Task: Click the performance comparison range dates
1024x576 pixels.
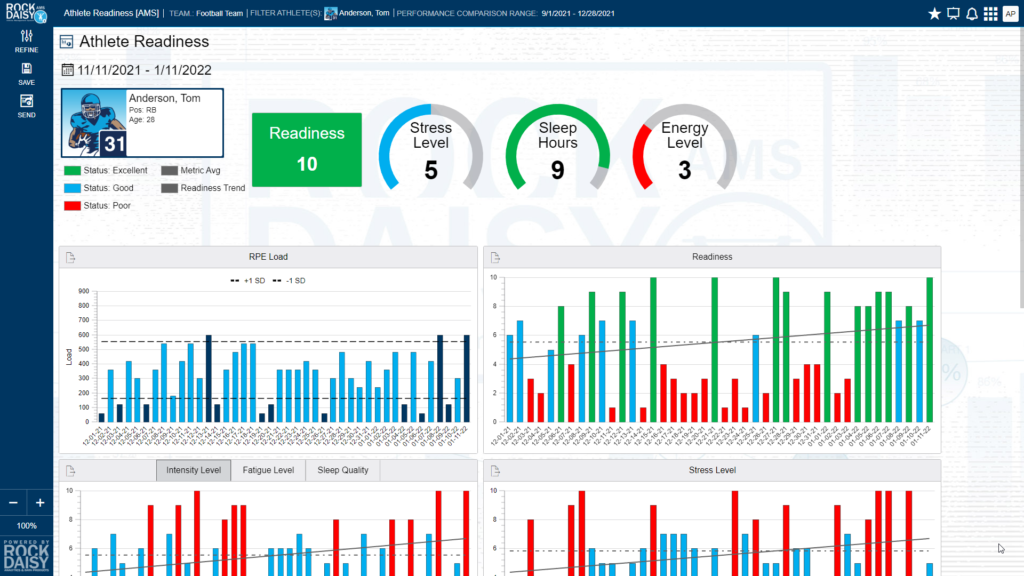Action: coord(578,14)
